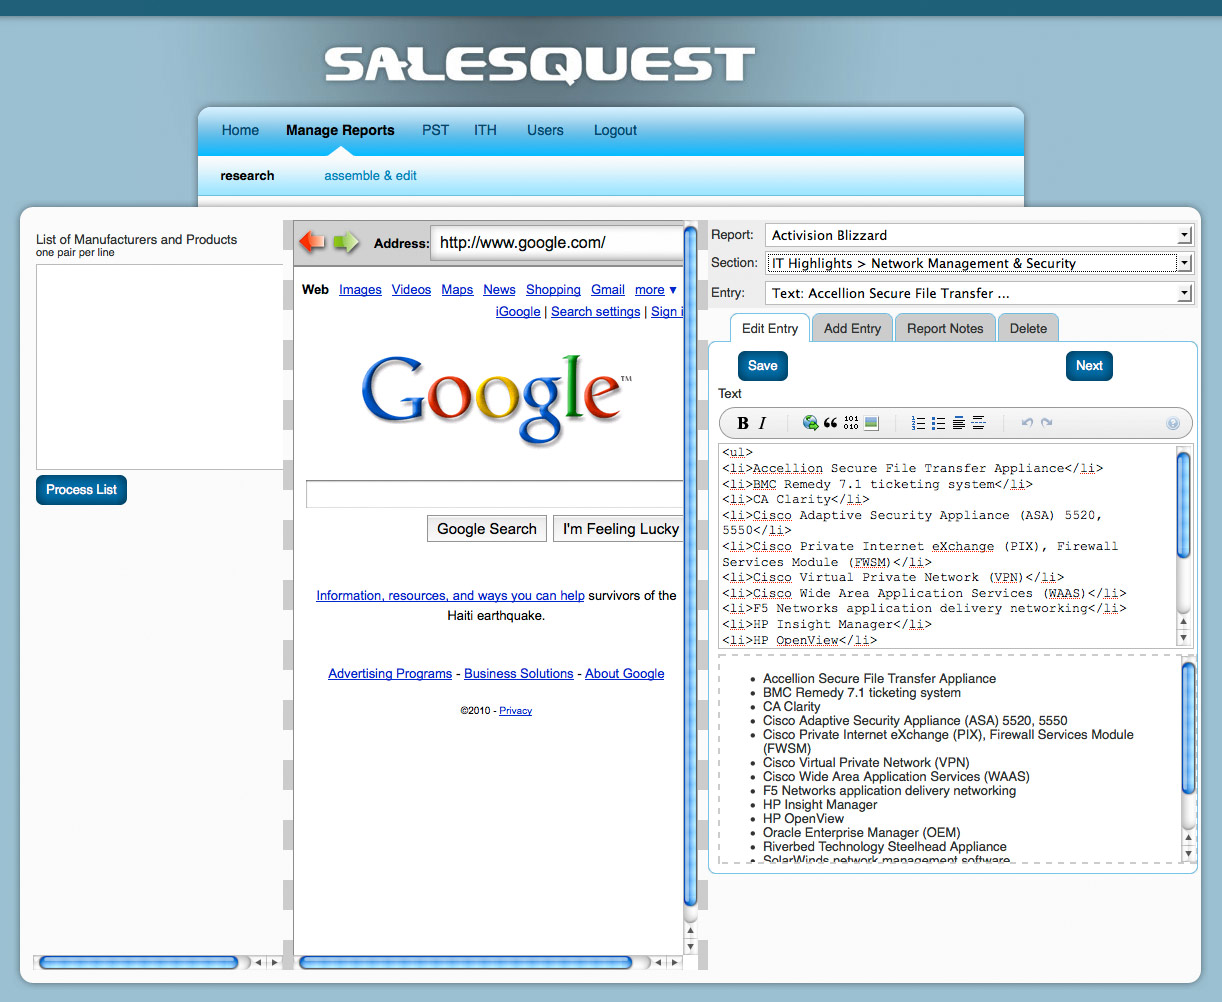
Task: Apply italic formatting with the I icon
Action: point(762,423)
